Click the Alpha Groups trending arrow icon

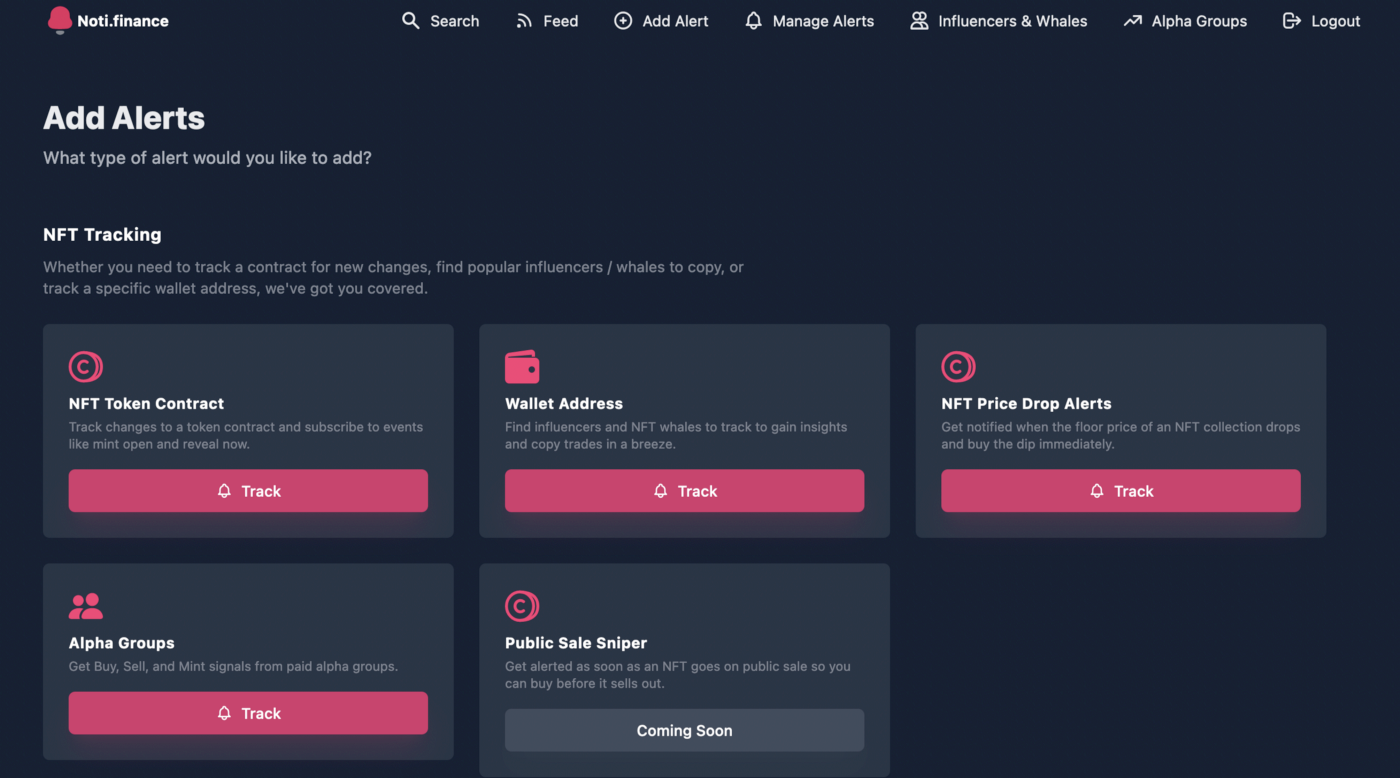[1132, 21]
